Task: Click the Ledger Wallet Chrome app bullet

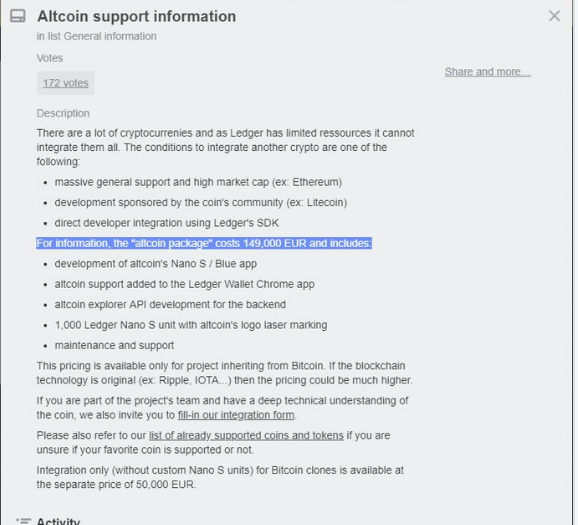Action: pos(184,284)
